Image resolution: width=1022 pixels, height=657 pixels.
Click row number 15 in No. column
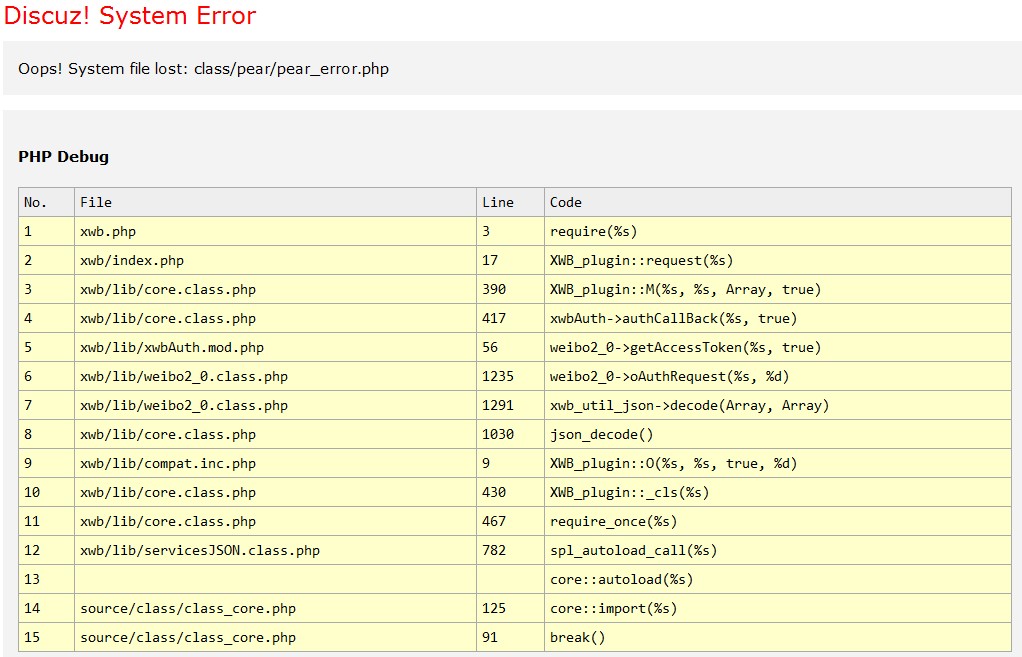[46, 637]
